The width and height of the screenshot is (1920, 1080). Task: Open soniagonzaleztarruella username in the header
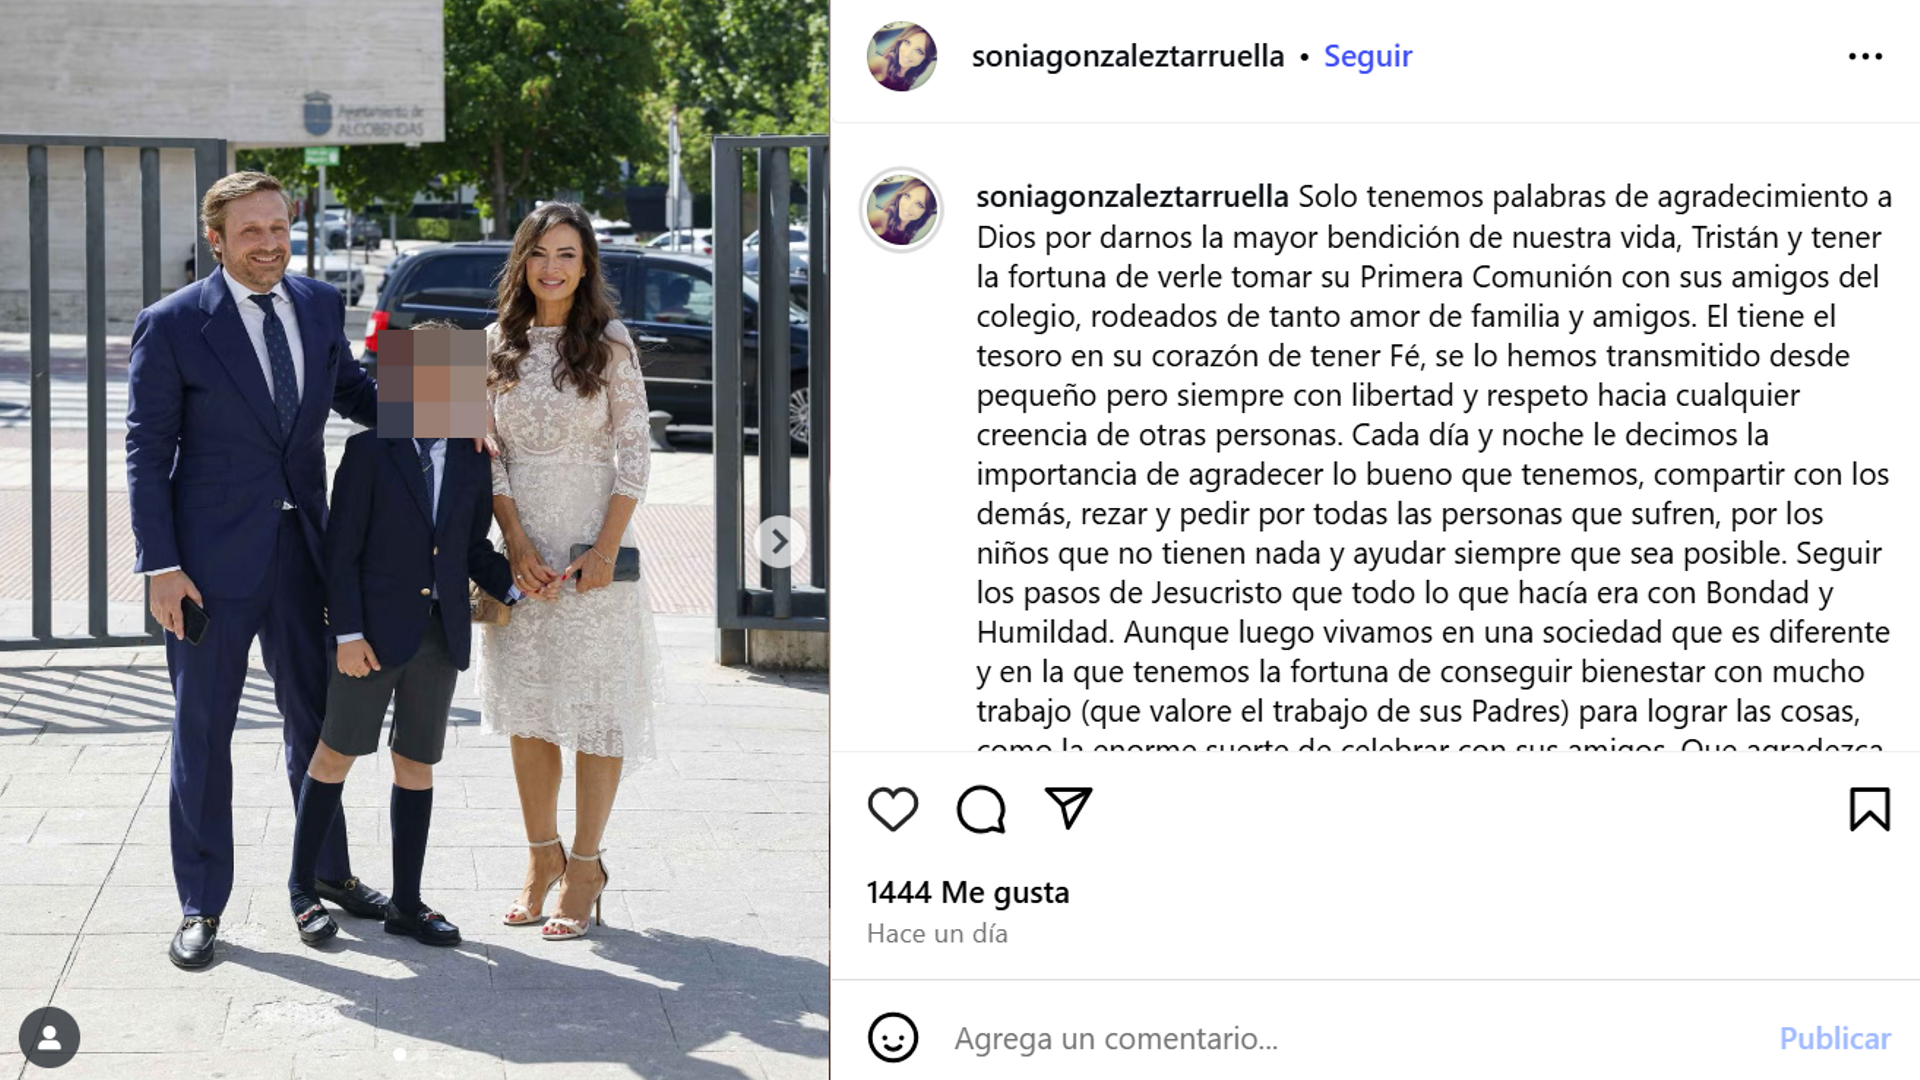[x=1127, y=56]
